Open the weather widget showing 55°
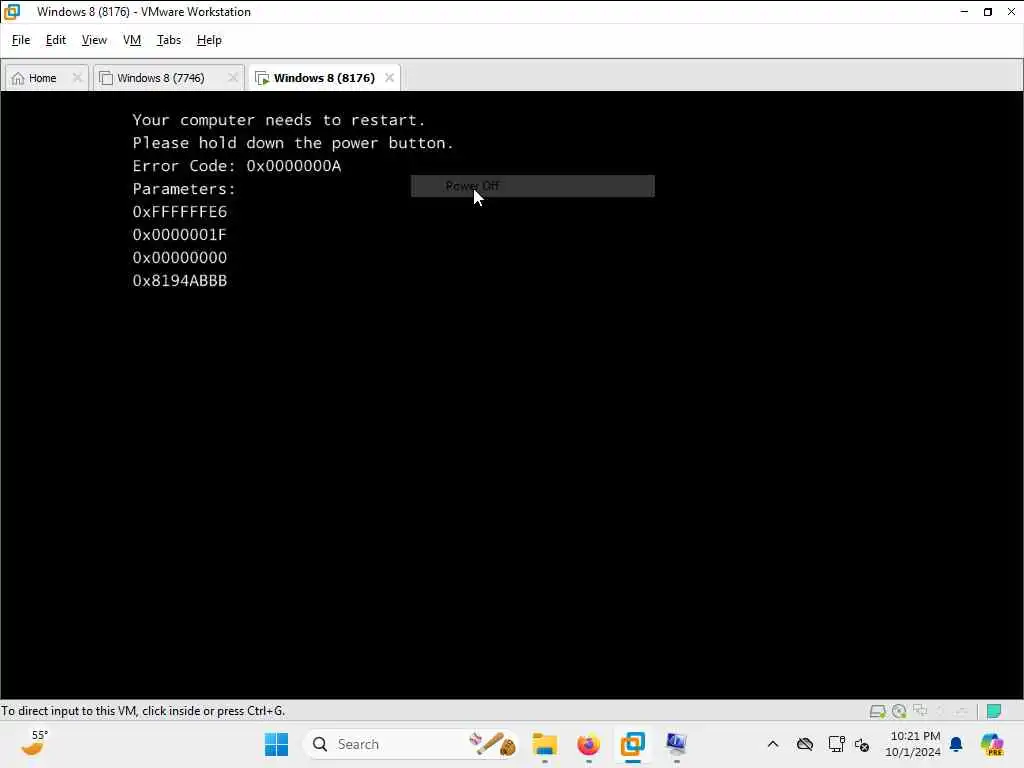Screen dimensions: 1024x768 pyautogui.click(x=34, y=744)
